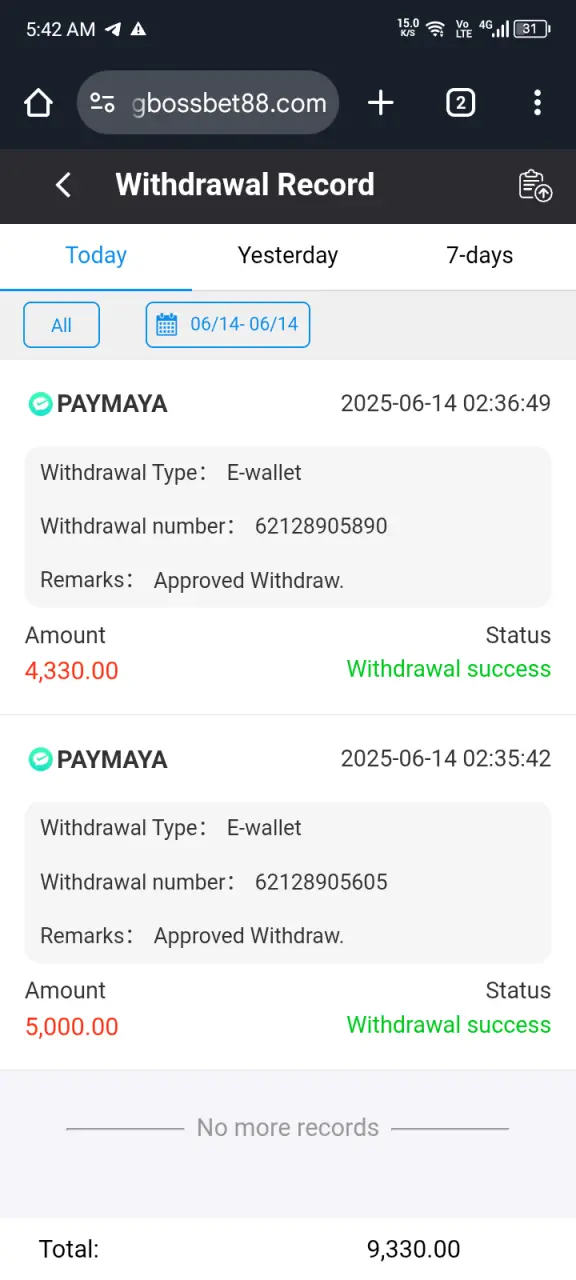Tap Withdrawal success status of 5,000.00 record

pos(449,1025)
